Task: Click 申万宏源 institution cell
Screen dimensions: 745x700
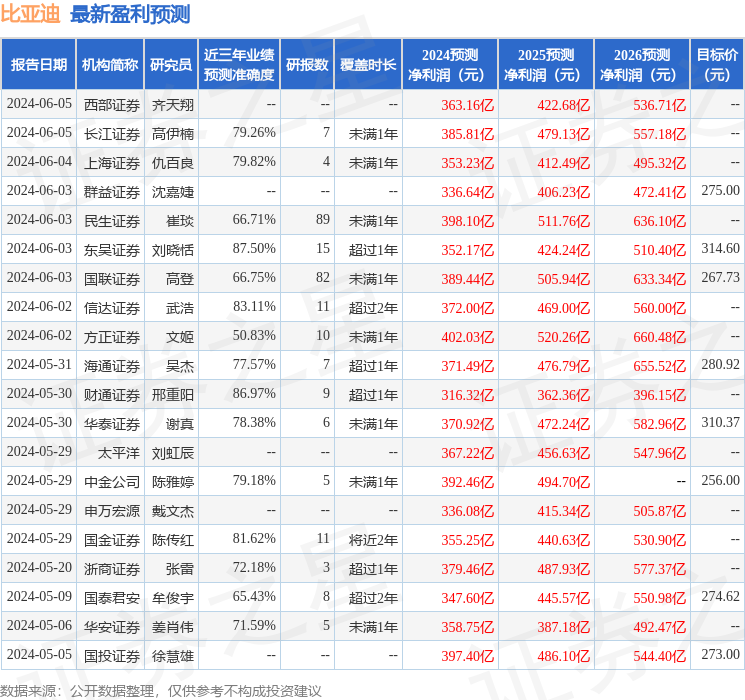Action: coord(112,511)
